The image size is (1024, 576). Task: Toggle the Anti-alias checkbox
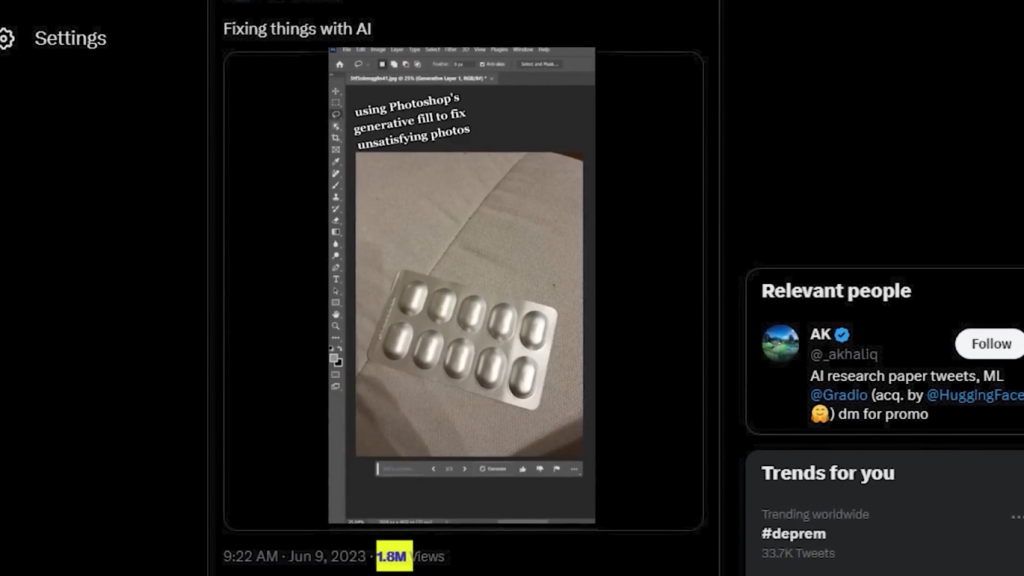click(482, 64)
